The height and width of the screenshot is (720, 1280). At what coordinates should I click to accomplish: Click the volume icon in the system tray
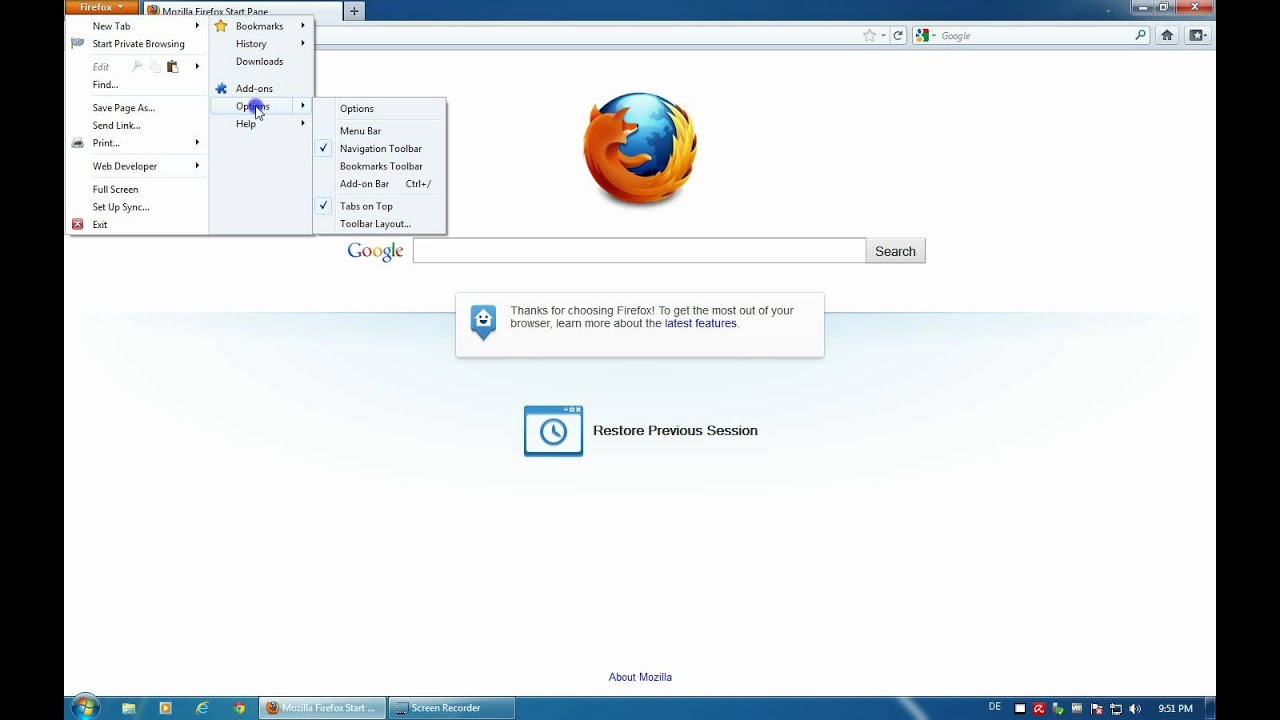pos(1135,709)
